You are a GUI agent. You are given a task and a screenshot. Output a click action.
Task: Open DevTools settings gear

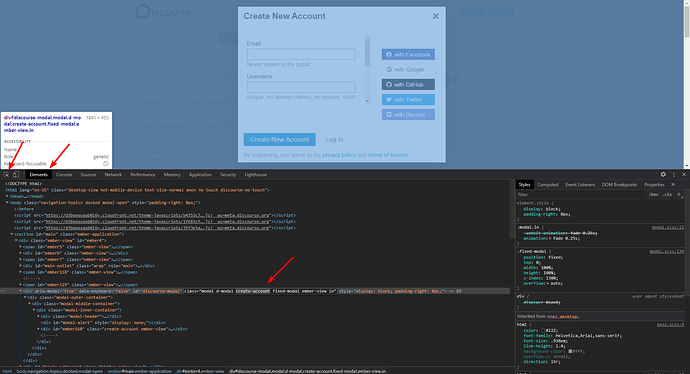coord(663,175)
